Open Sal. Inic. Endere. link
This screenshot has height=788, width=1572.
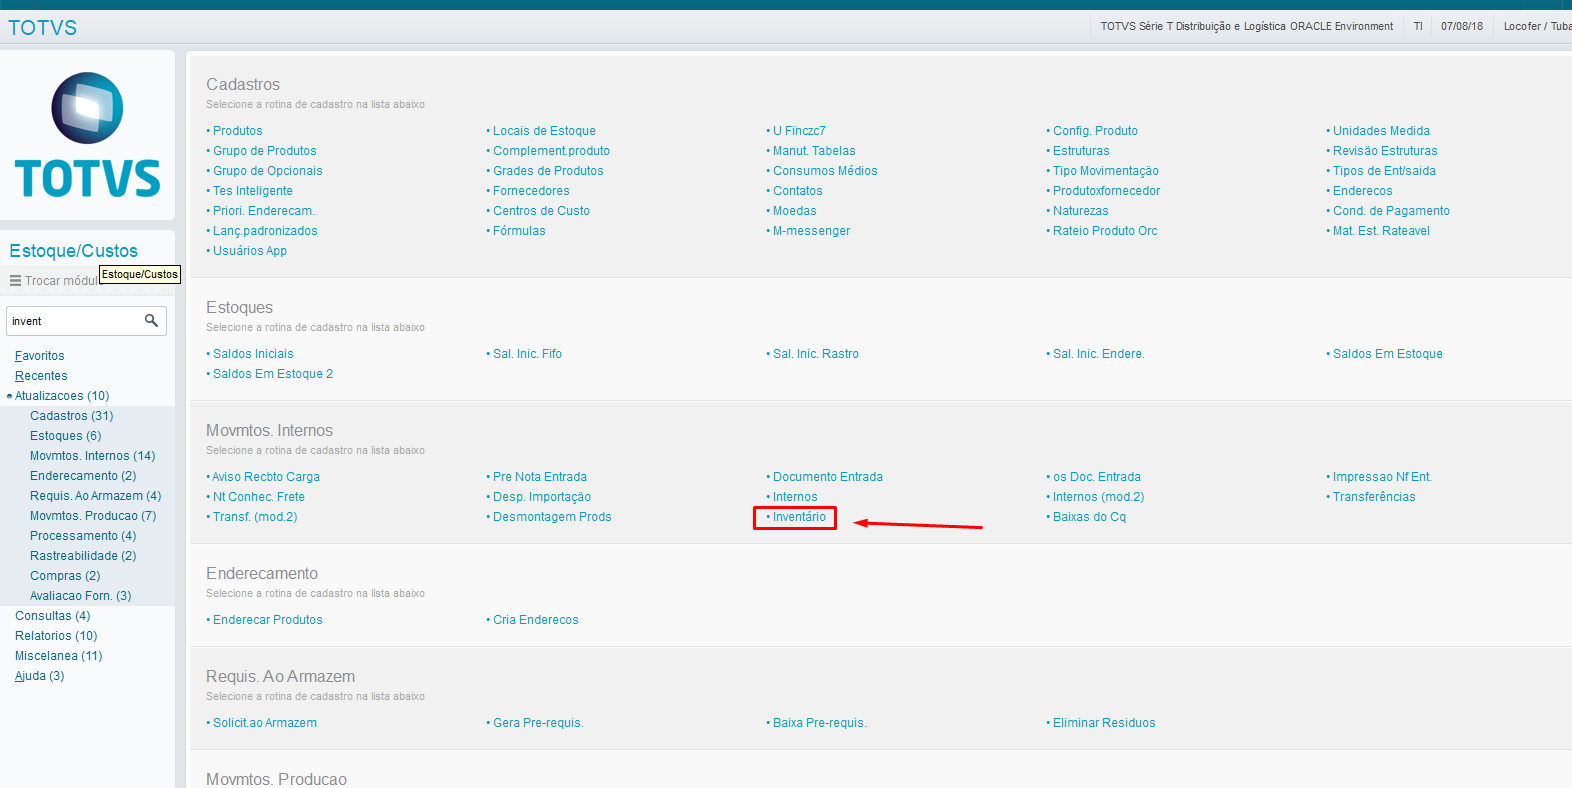point(1098,354)
